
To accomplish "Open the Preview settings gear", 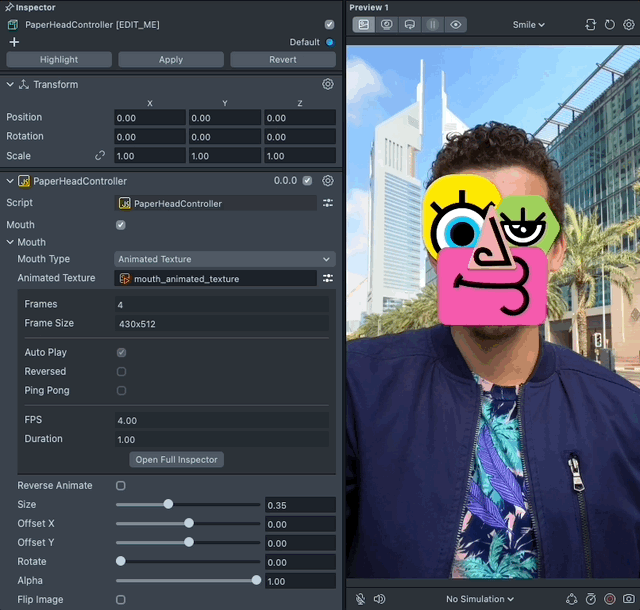I will click(628, 24).
